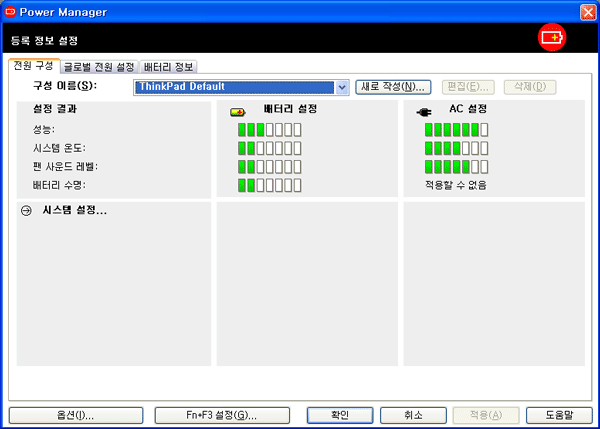
Task: Open the 글로벌 전원 설정 tab
Action: (x=99, y=67)
